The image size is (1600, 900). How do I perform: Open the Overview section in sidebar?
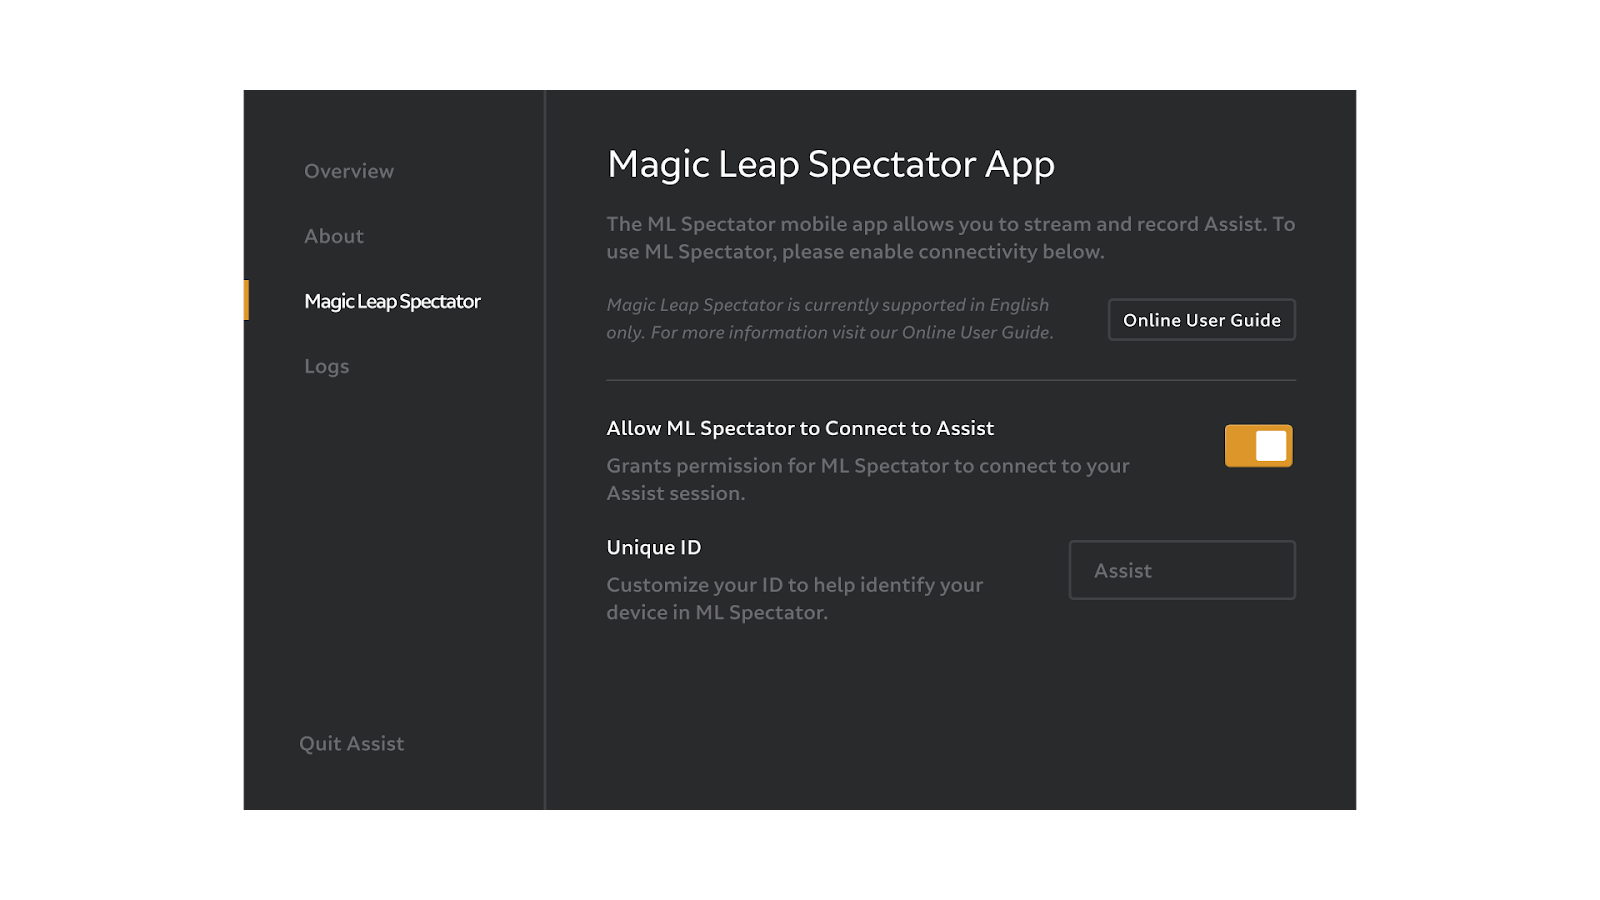[x=349, y=171]
